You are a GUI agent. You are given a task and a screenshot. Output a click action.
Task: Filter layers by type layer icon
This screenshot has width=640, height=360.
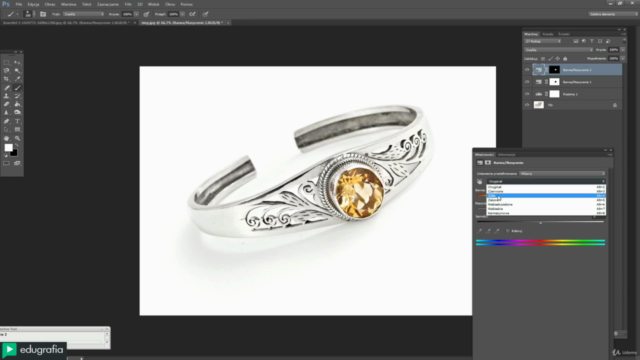point(592,41)
